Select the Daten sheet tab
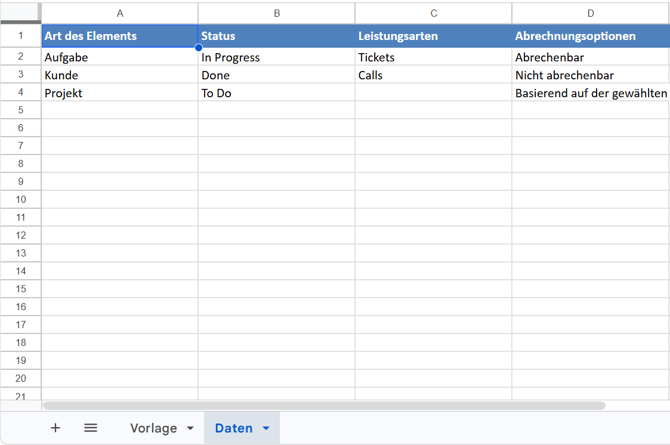The height and width of the screenshot is (445, 670). (x=234, y=428)
